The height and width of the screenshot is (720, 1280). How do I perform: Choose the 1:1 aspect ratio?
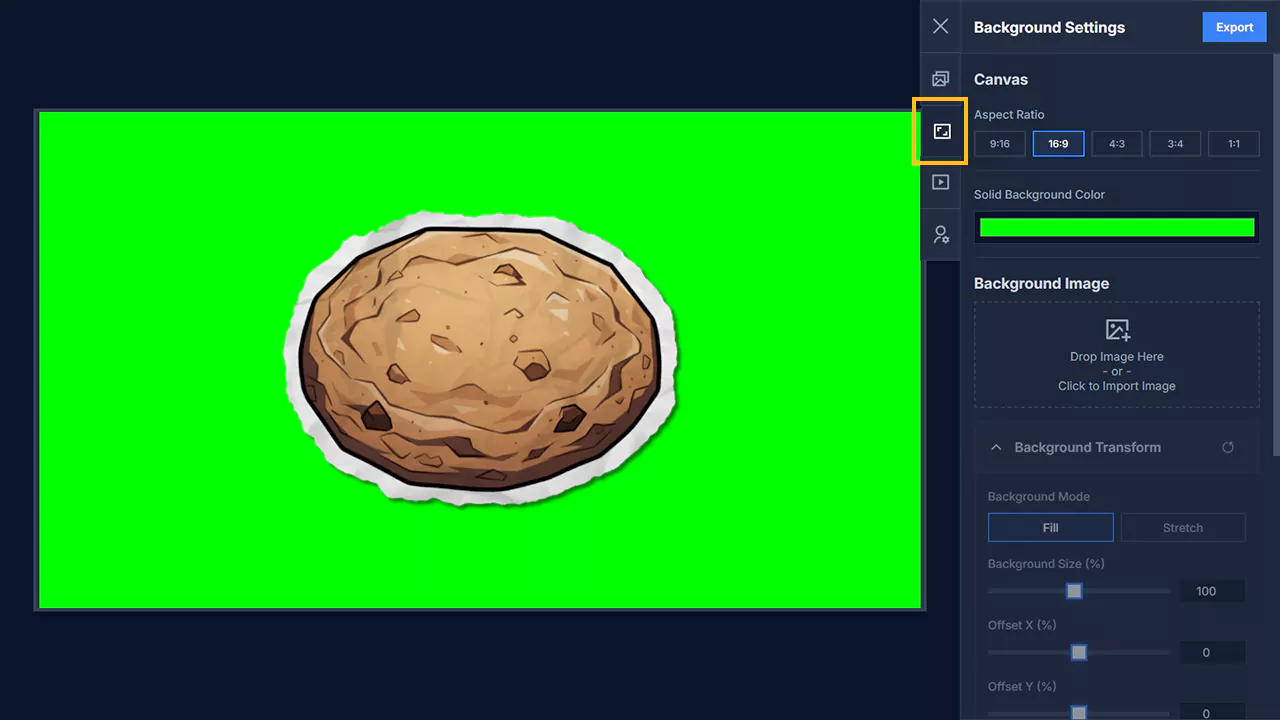pyautogui.click(x=1234, y=144)
